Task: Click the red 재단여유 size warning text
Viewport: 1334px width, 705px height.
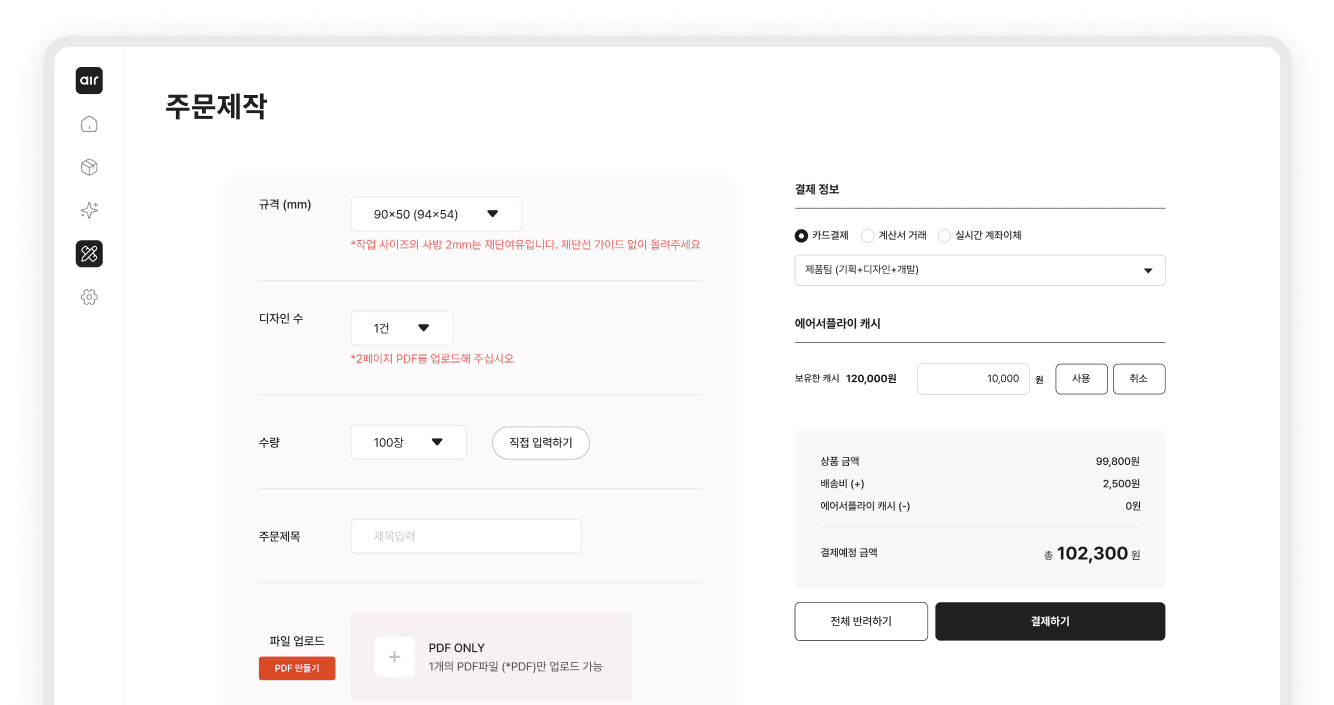Action: [x=525, y=244]
